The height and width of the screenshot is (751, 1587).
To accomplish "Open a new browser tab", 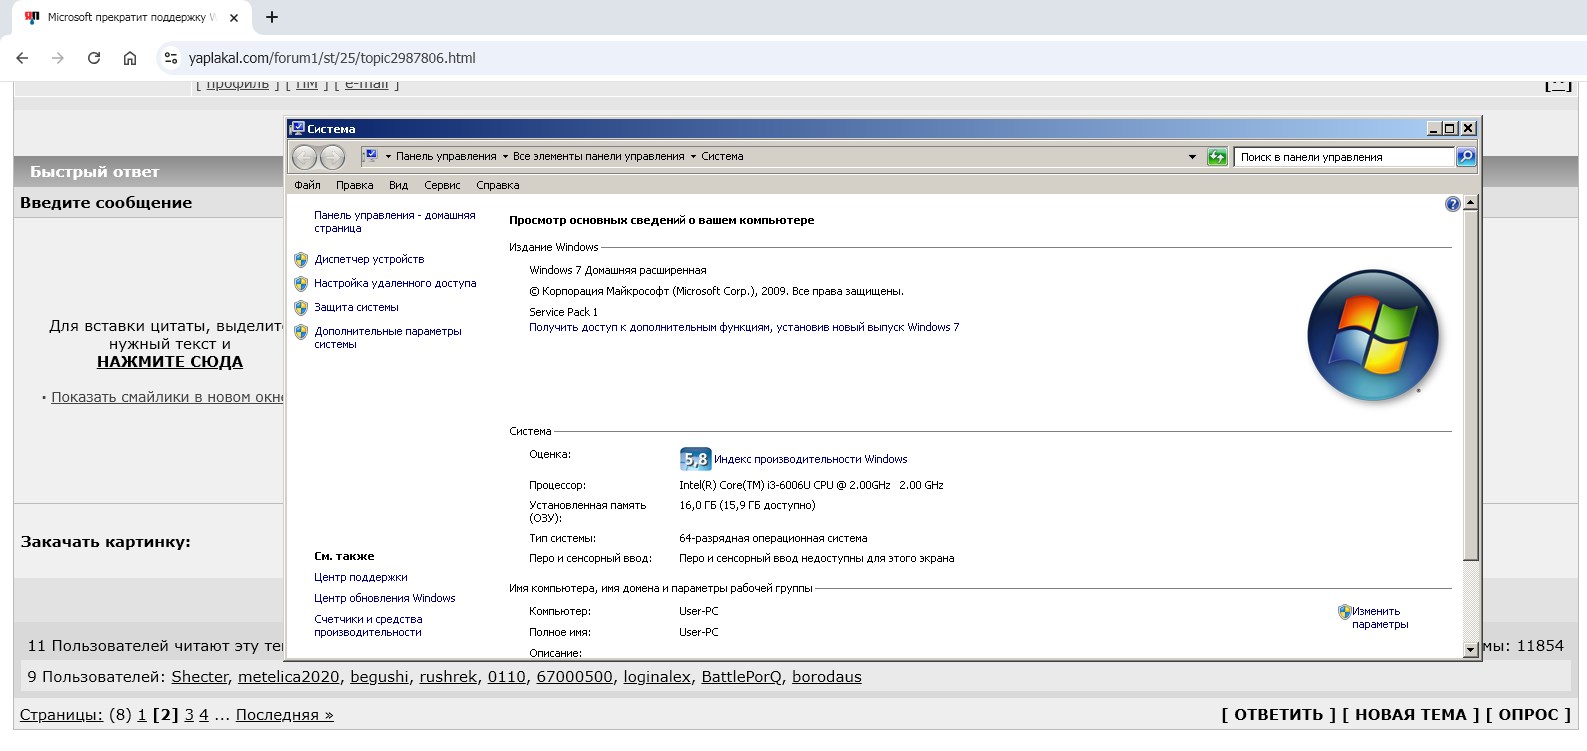I will [x=272, y=17].
